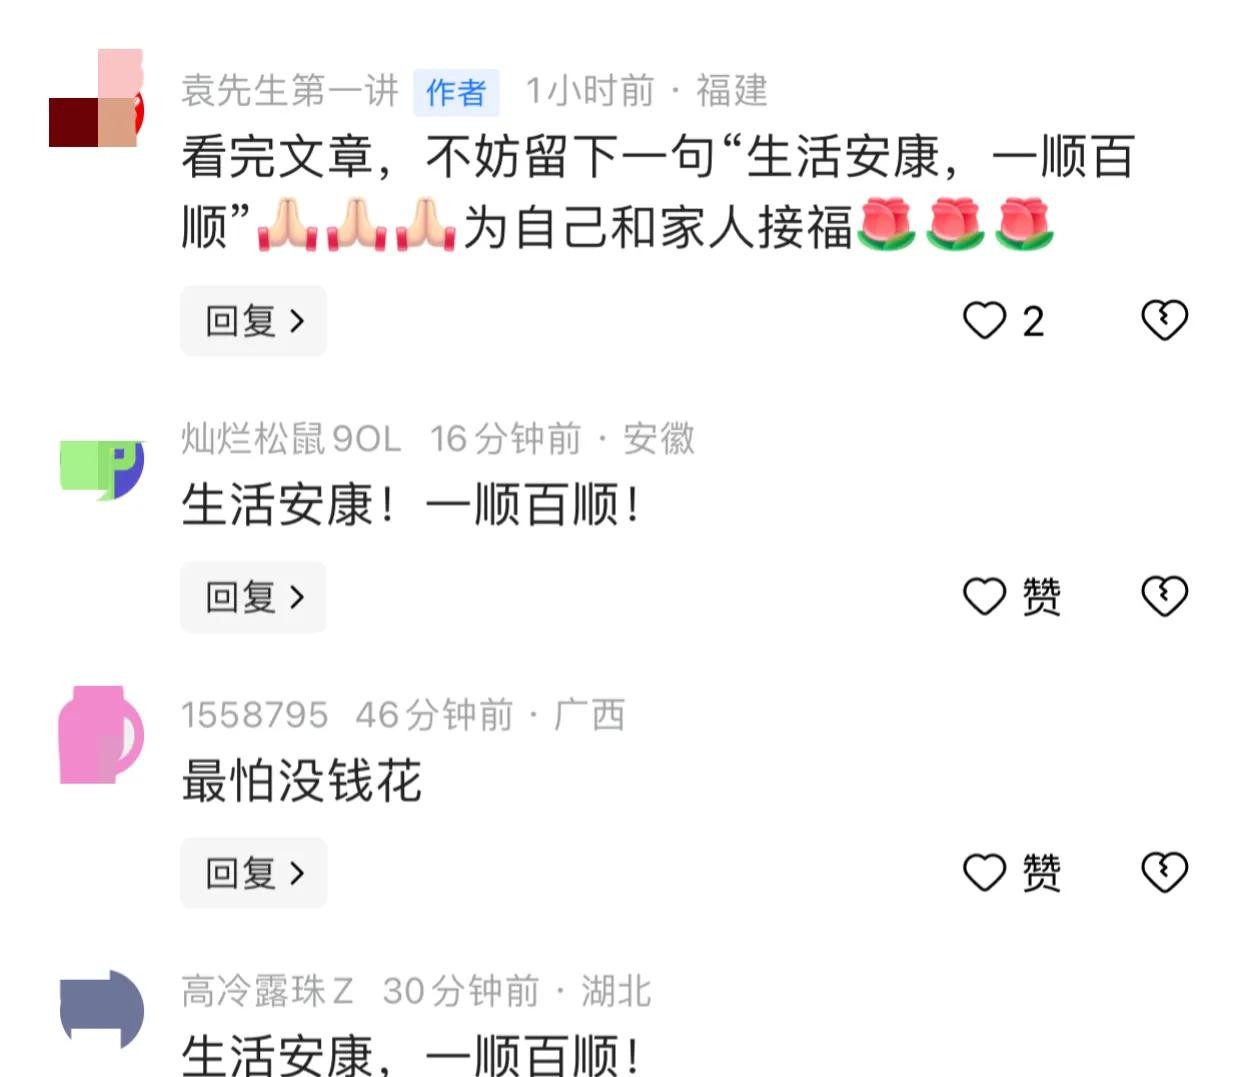Open avatar of 灿烂松鼠90L
1242x1077 pixels.
102,470
